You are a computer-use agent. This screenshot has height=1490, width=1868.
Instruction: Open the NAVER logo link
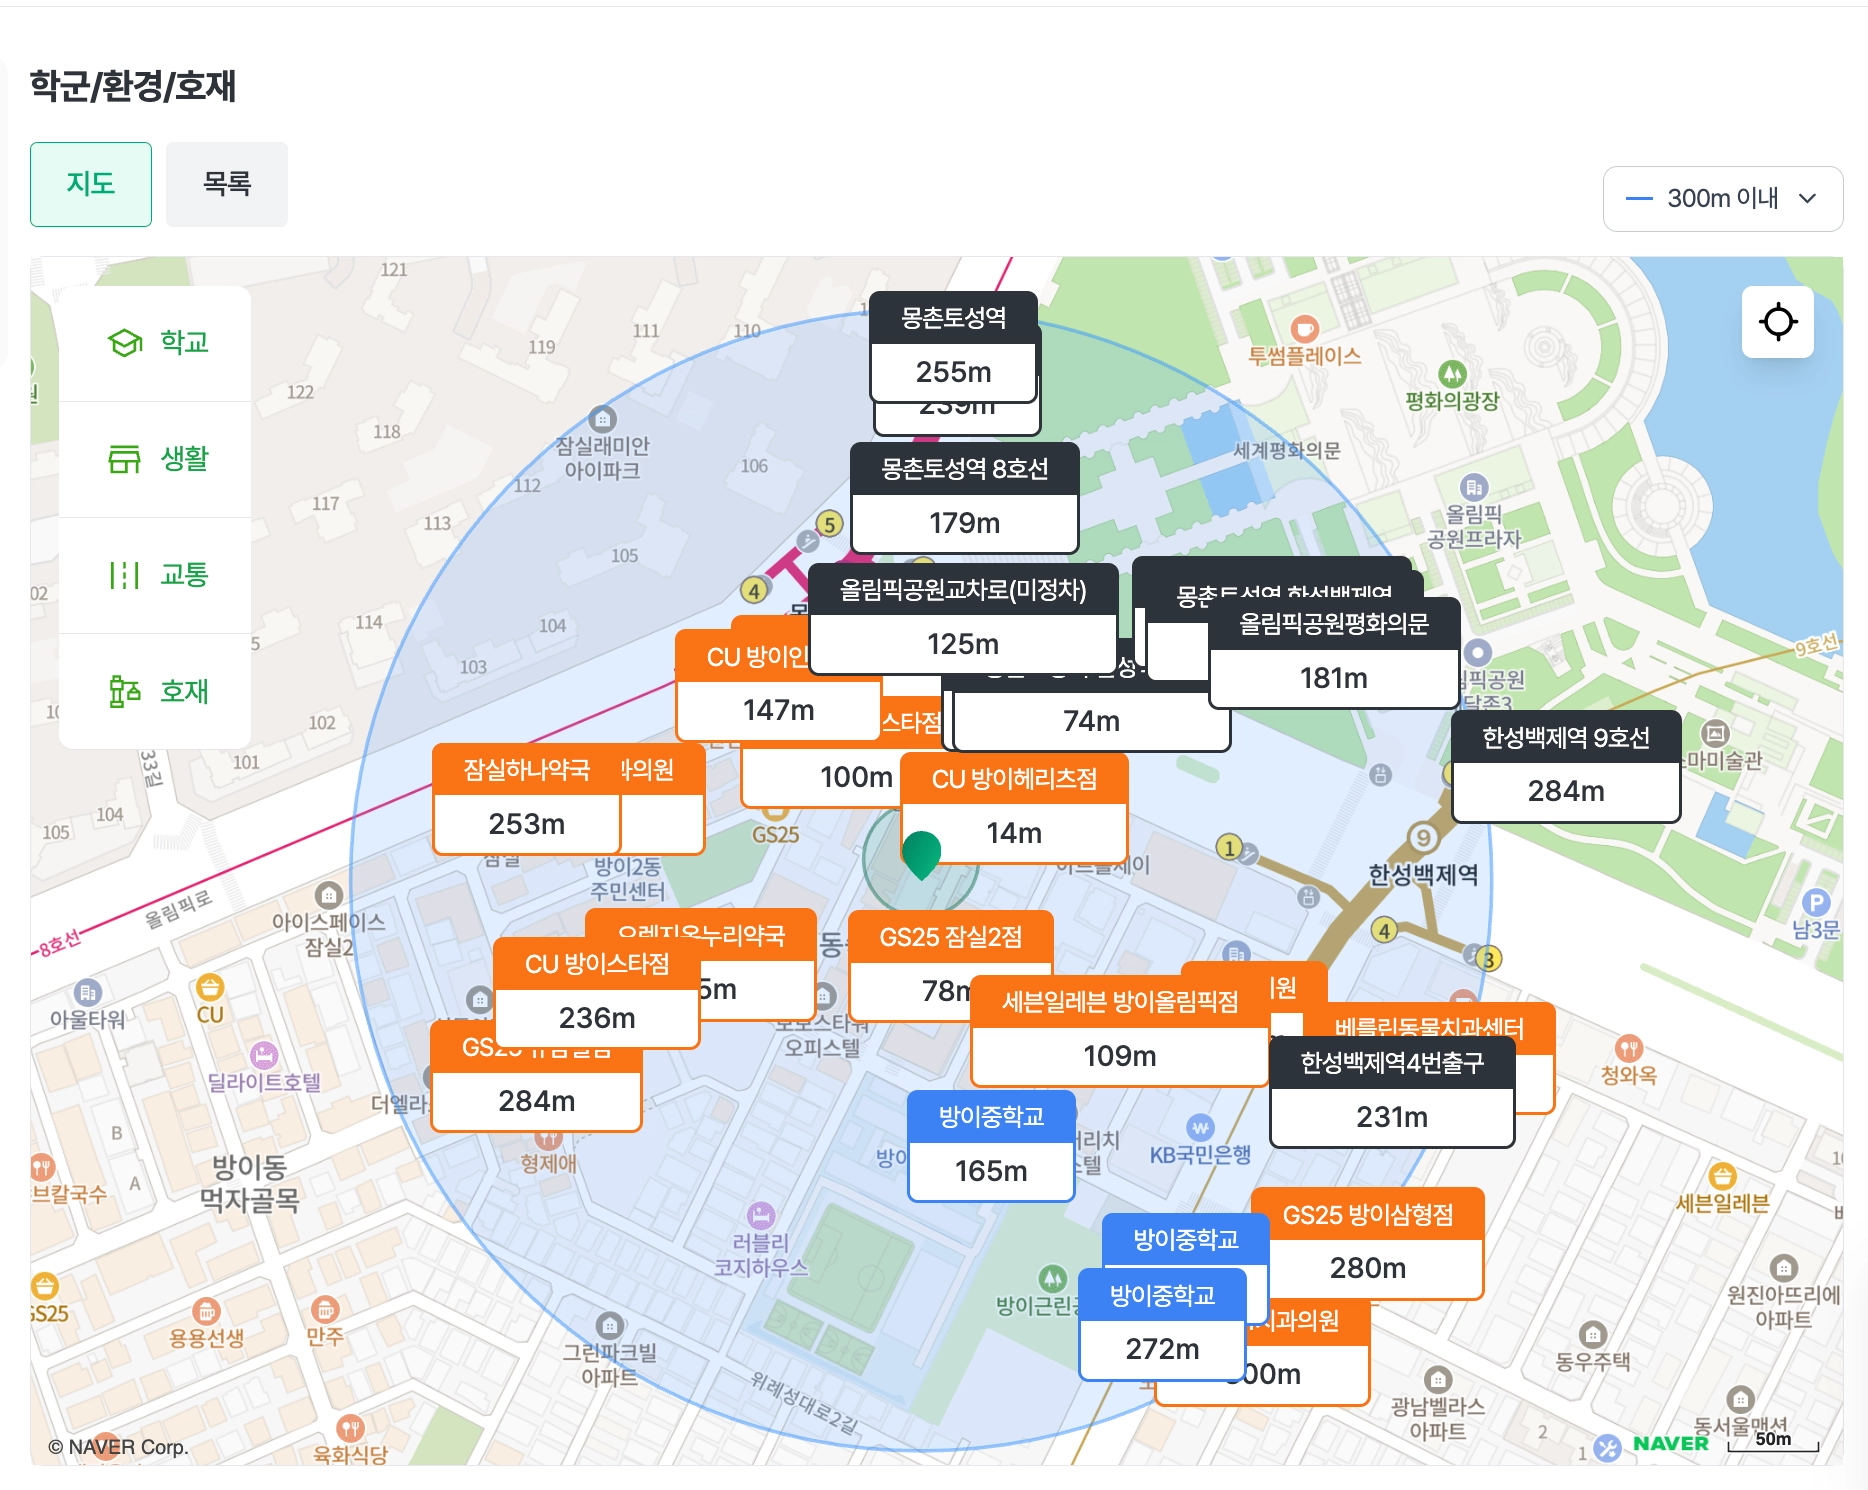[1670, 1443]
